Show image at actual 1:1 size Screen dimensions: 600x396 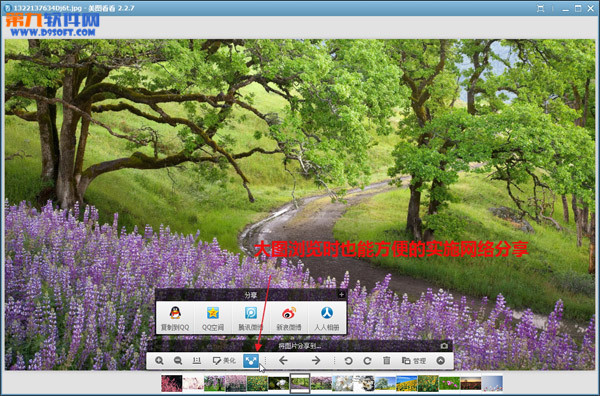[197, 360]
